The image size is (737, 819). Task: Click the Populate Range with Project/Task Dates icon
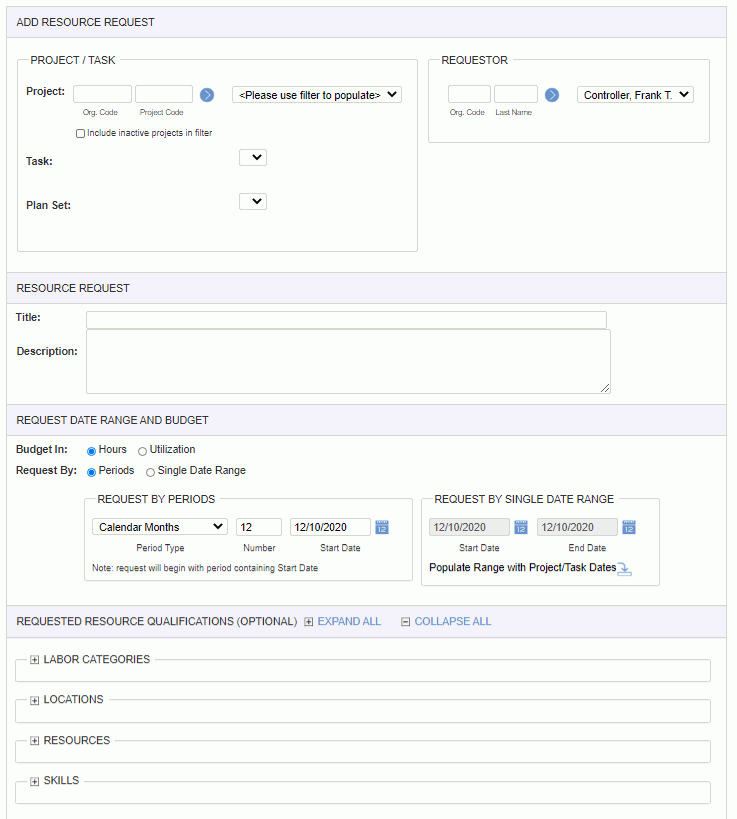624,569
